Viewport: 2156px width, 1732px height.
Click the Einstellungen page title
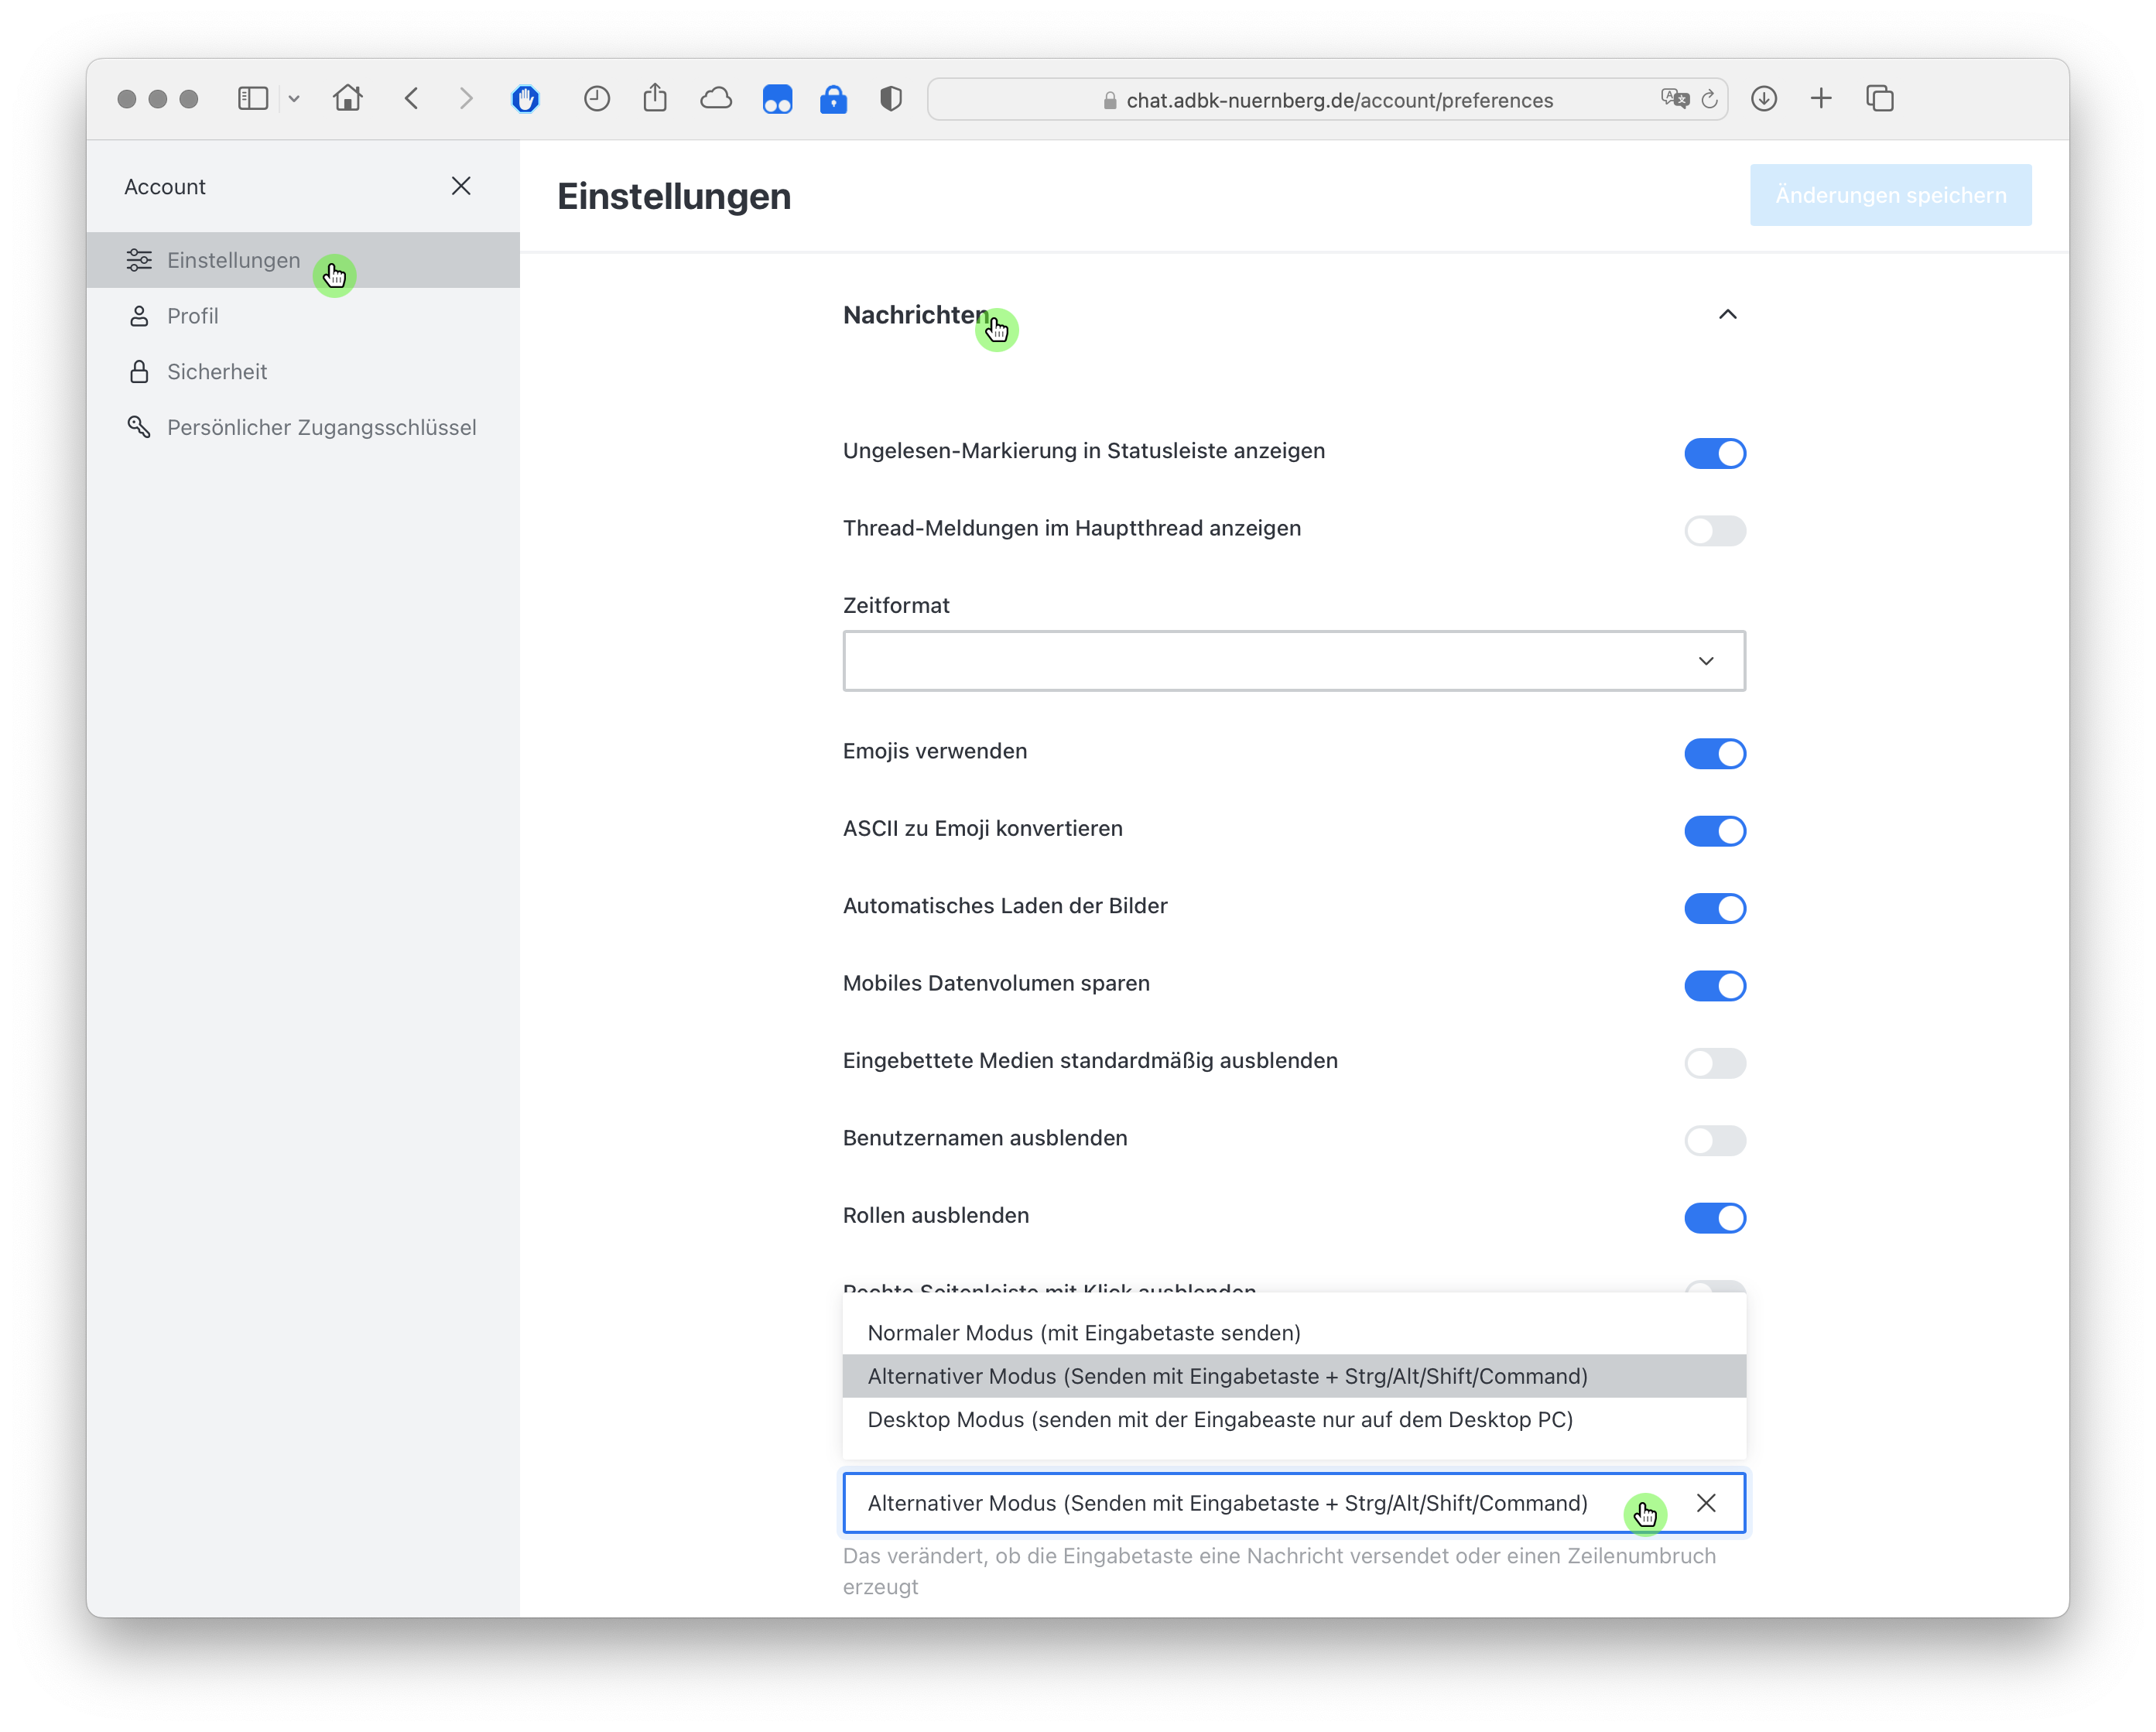(x=674, y=196)
